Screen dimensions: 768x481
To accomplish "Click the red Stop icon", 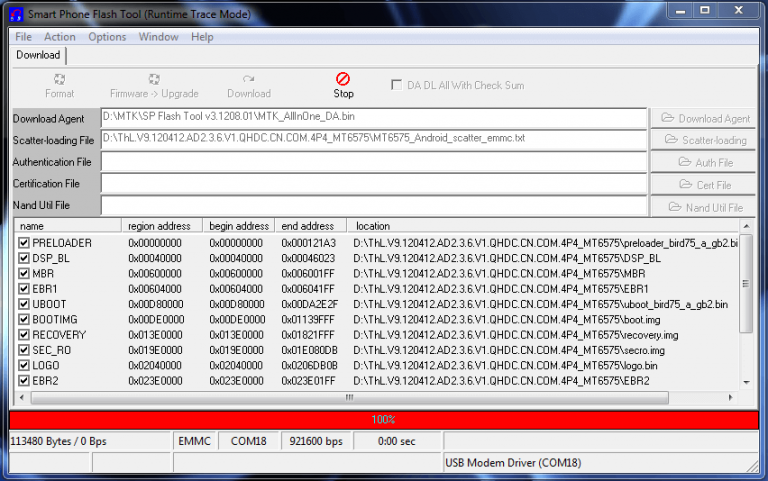I will pyautogui.click(x=343, y=79).
